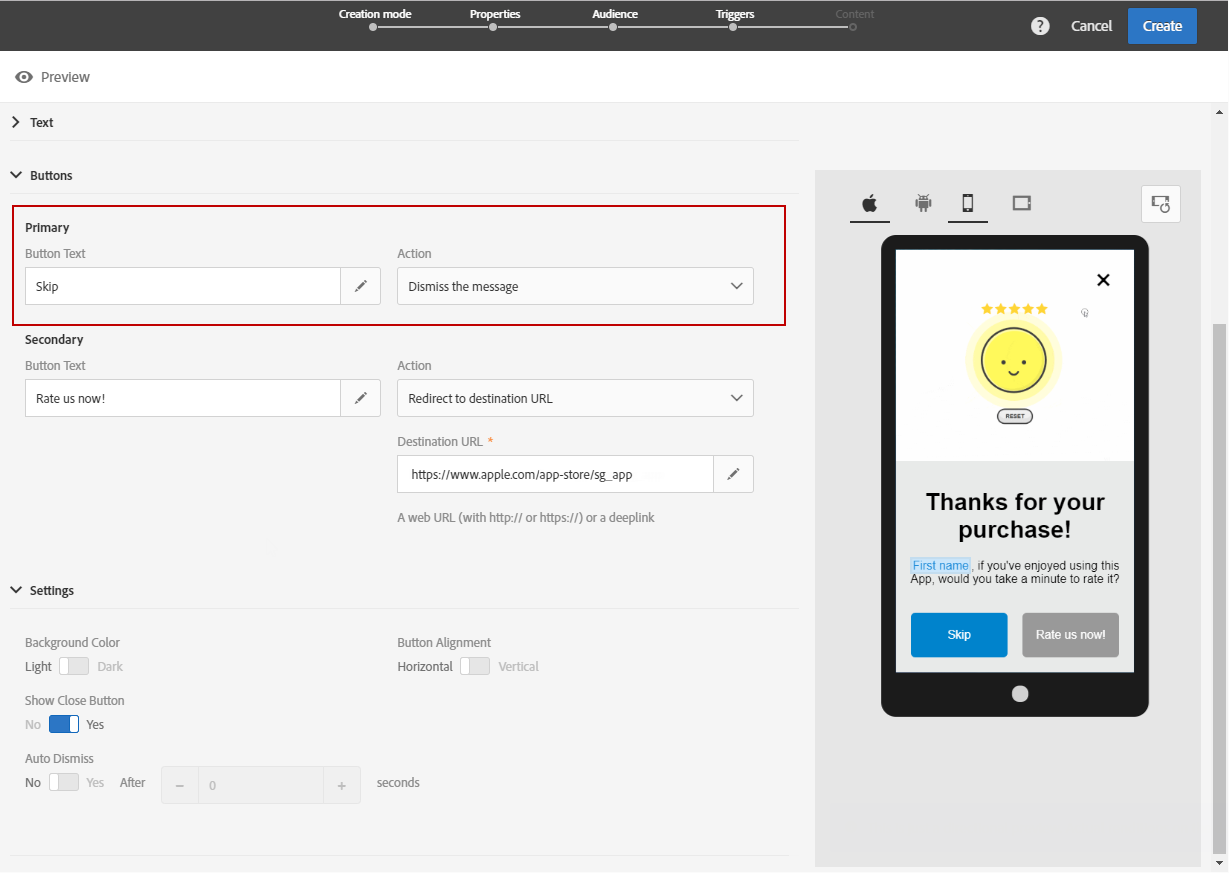
Task: Click pencil icon beside Rate us now!
Action: (x=361, y=398)
